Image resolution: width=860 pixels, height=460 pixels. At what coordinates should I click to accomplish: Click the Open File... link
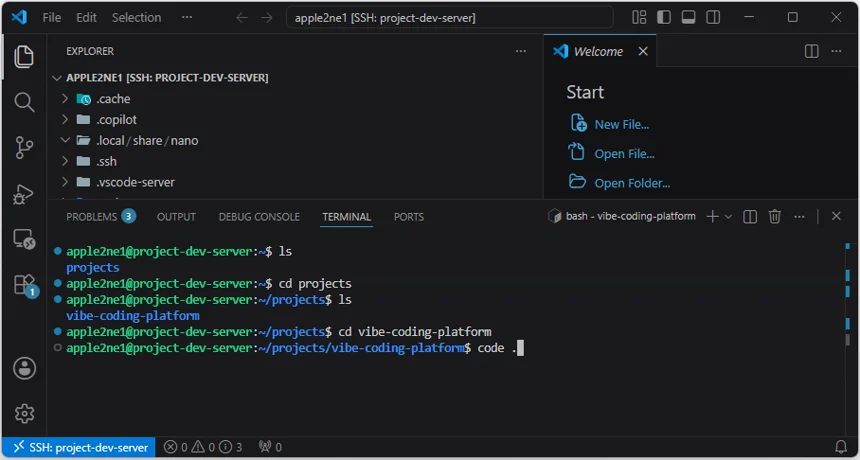624,154
